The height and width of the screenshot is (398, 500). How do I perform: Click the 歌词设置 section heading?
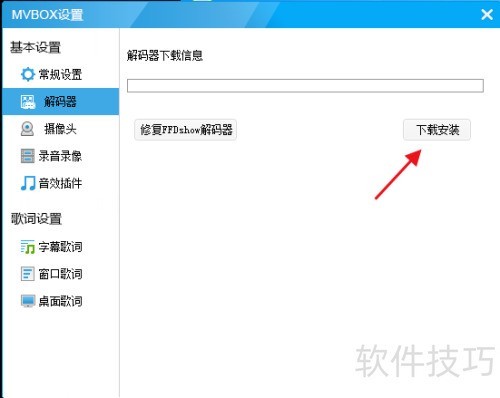[36, 219]
